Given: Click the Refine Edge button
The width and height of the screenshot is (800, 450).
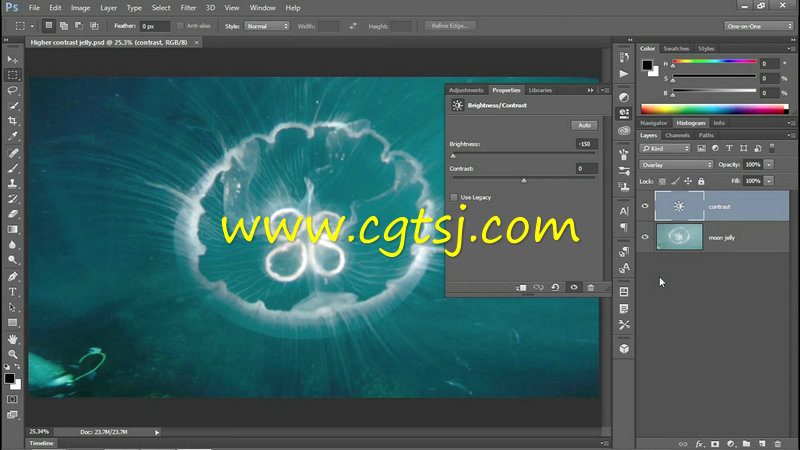Looking at the screenshot, I should coord(450,26).
